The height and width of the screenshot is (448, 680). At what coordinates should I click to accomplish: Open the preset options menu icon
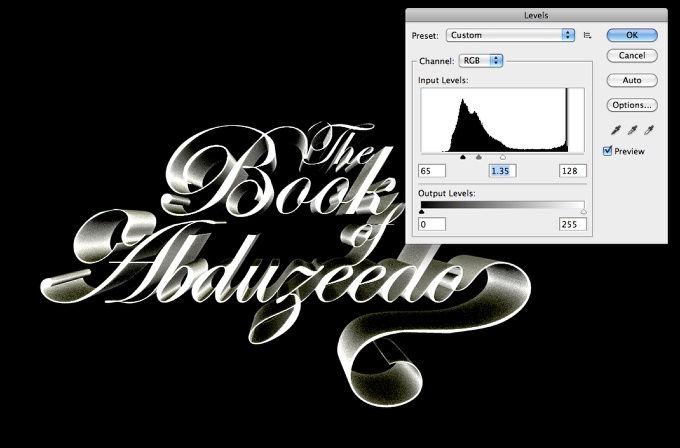pos(588,35)
